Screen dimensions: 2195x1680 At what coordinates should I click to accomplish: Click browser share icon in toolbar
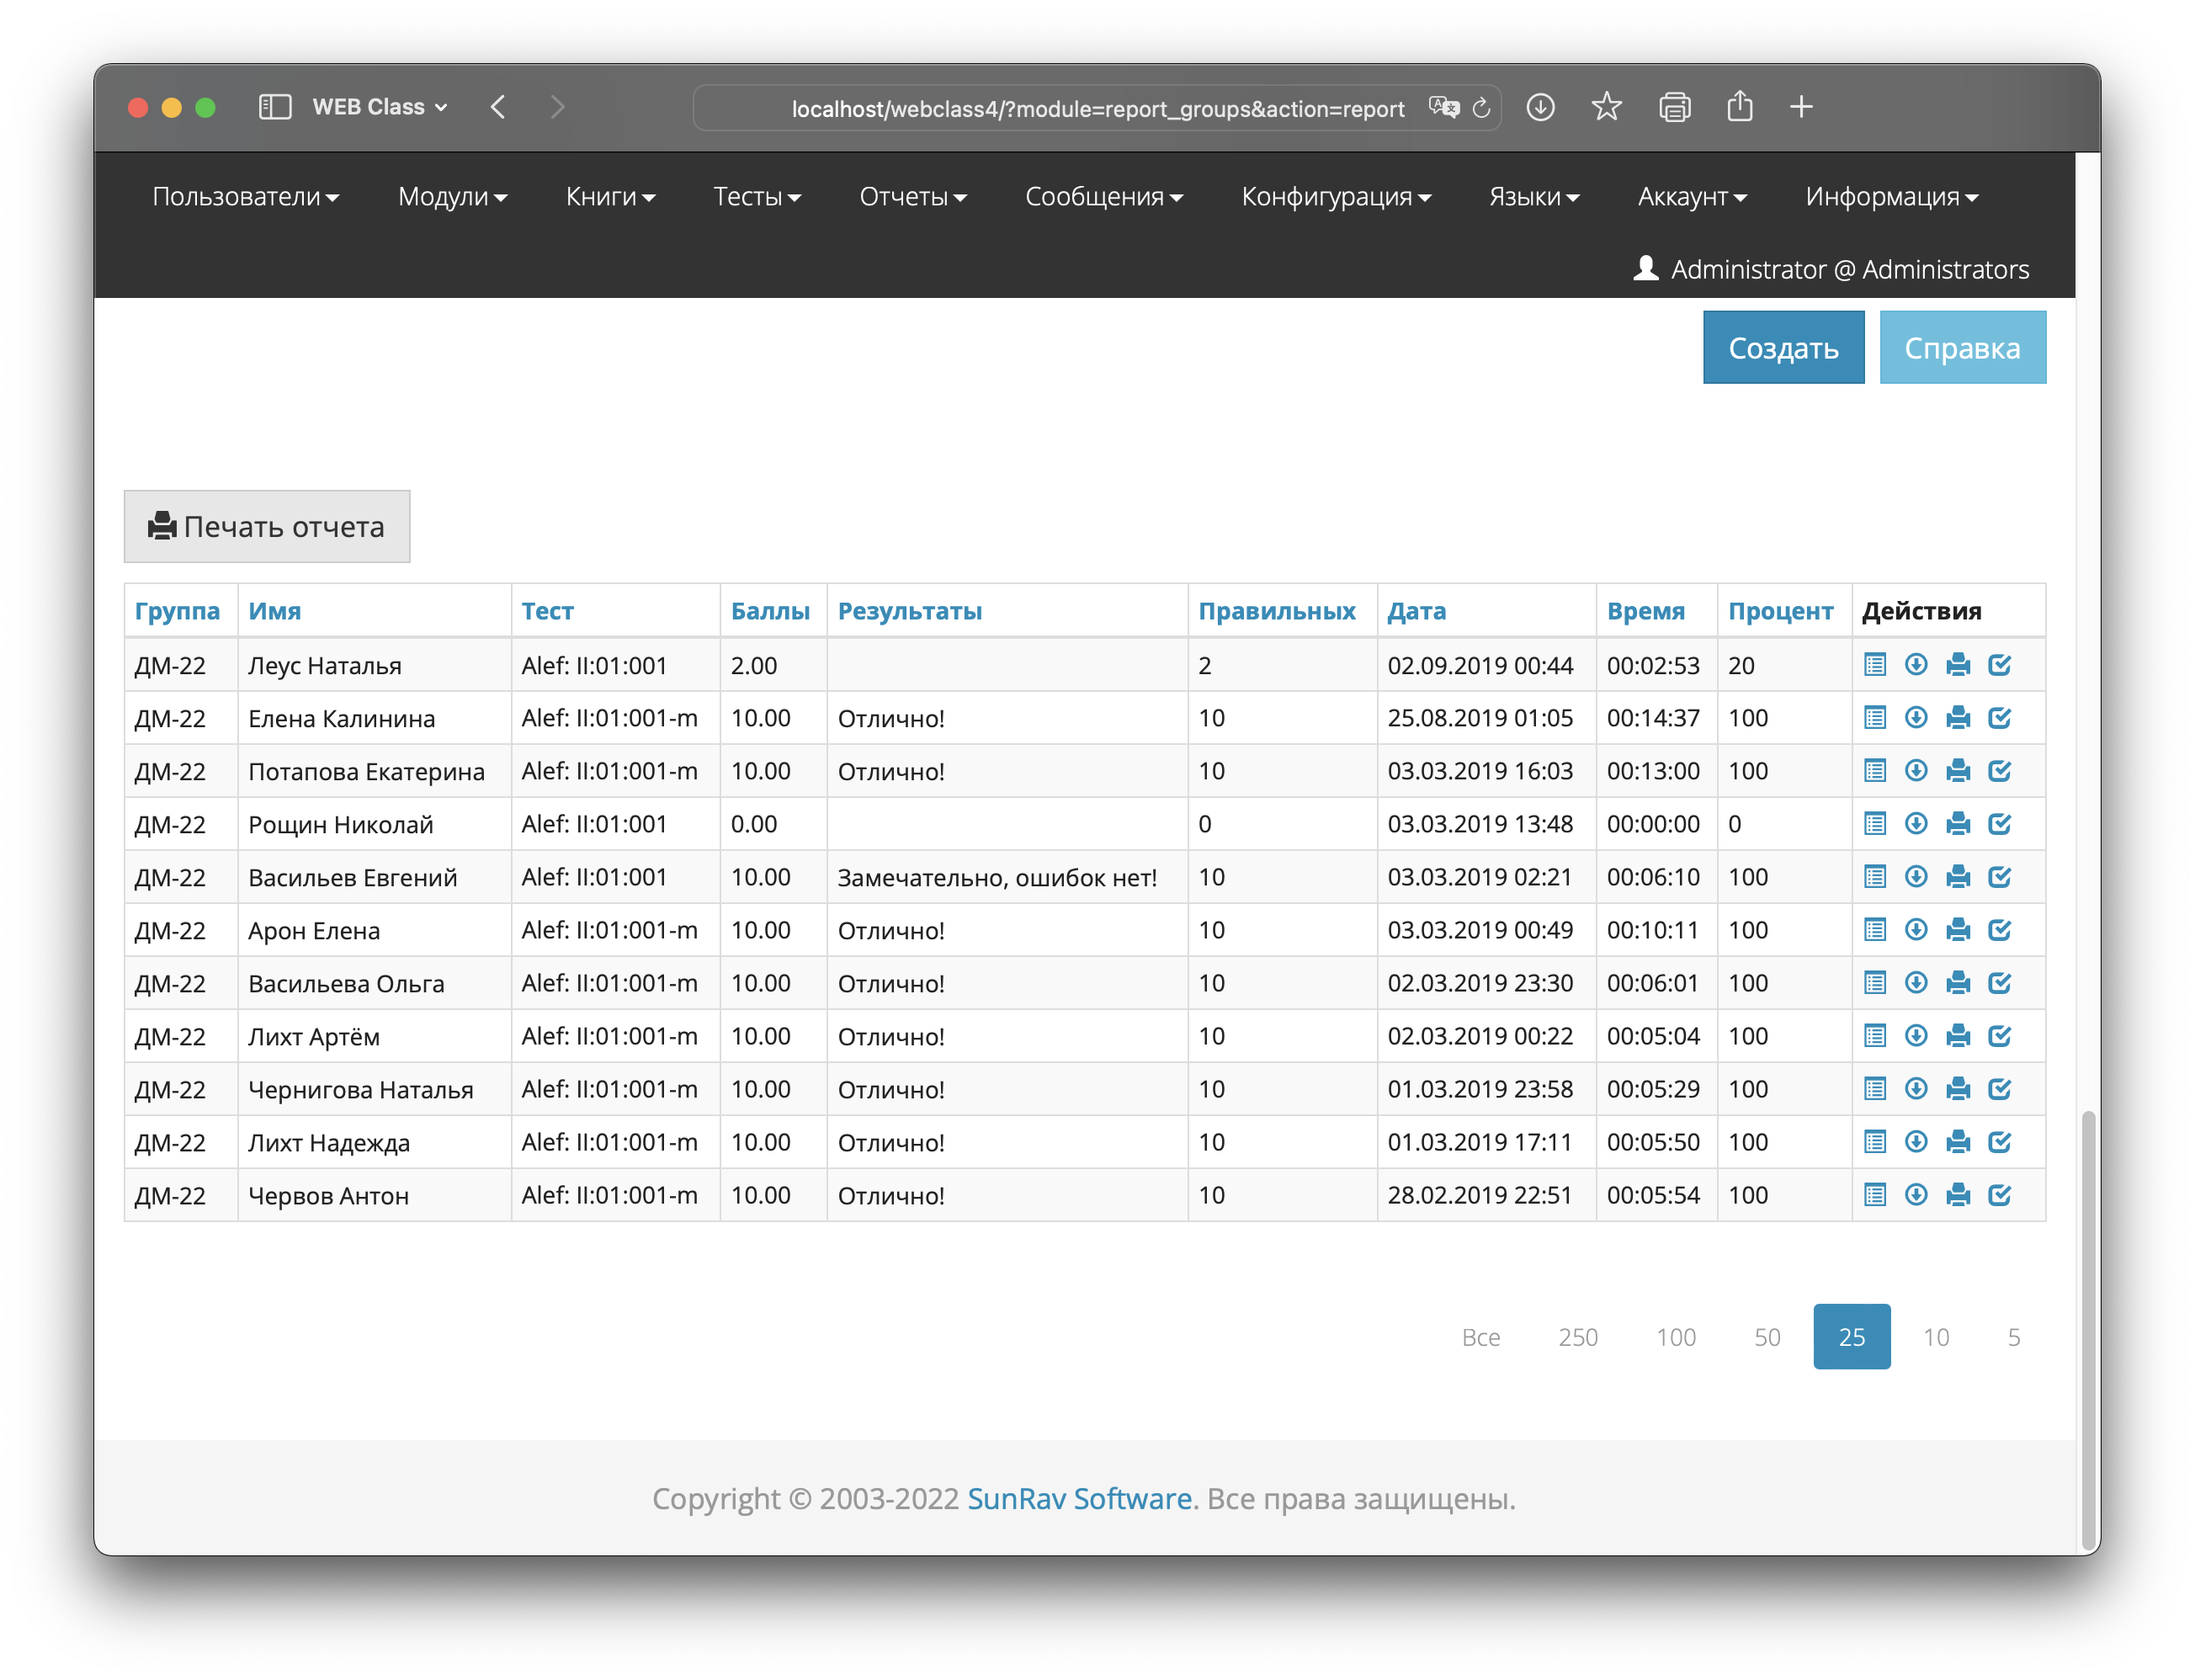pos(1740,107)
